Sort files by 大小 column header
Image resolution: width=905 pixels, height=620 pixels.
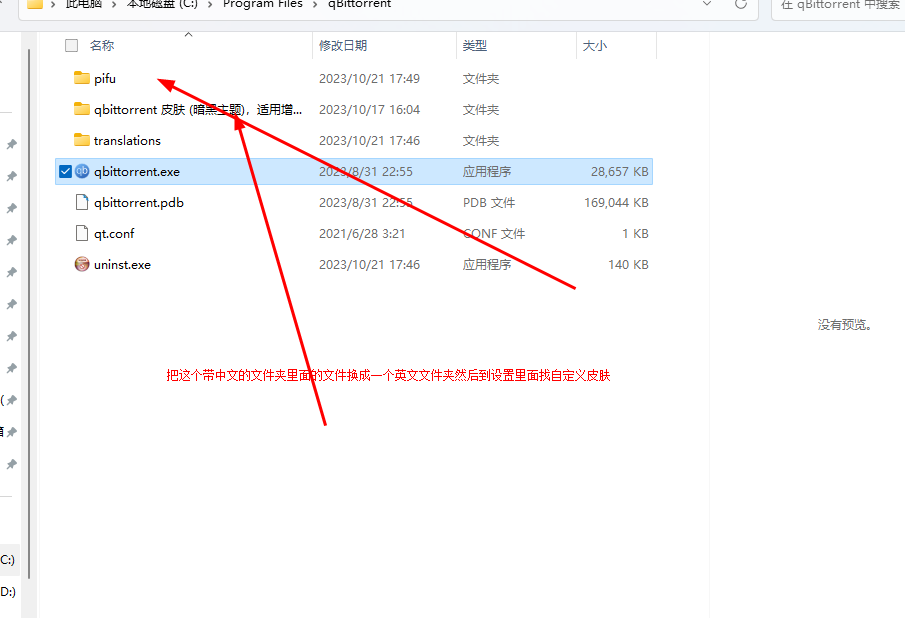pos(595,46)
